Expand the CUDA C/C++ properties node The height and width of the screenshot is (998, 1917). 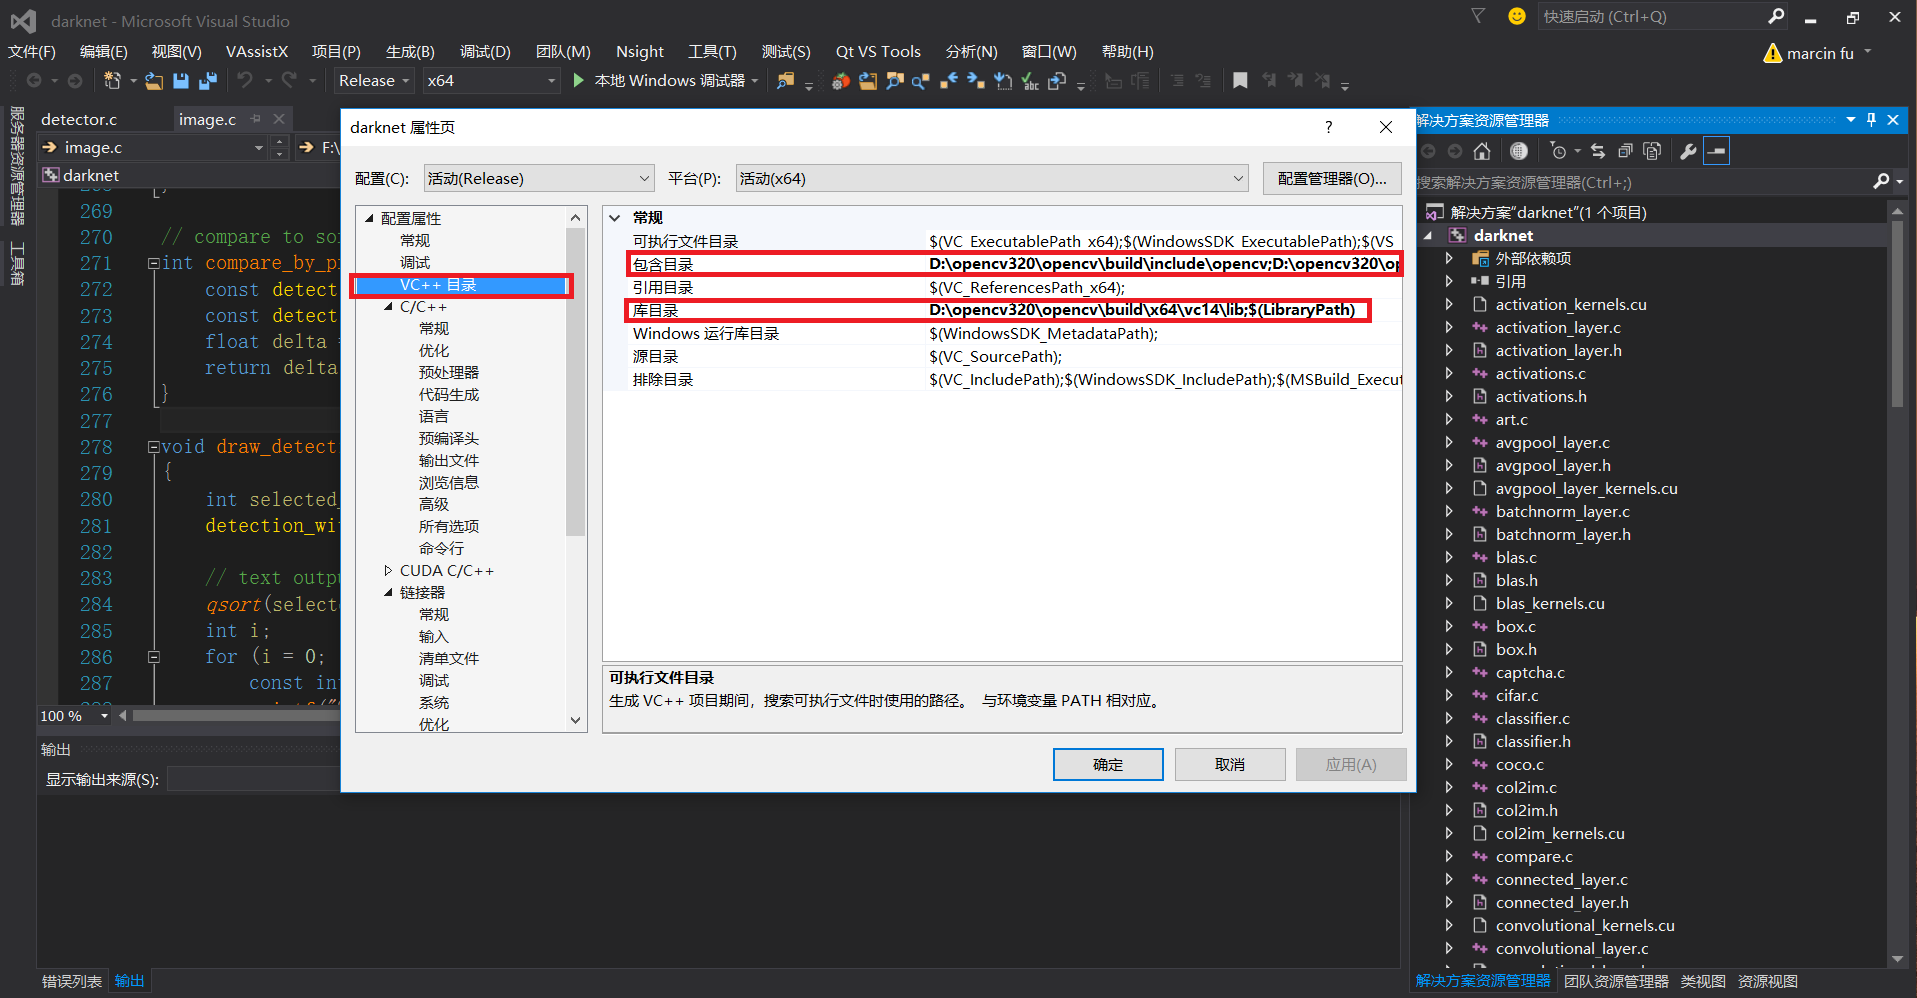point(389,570)
